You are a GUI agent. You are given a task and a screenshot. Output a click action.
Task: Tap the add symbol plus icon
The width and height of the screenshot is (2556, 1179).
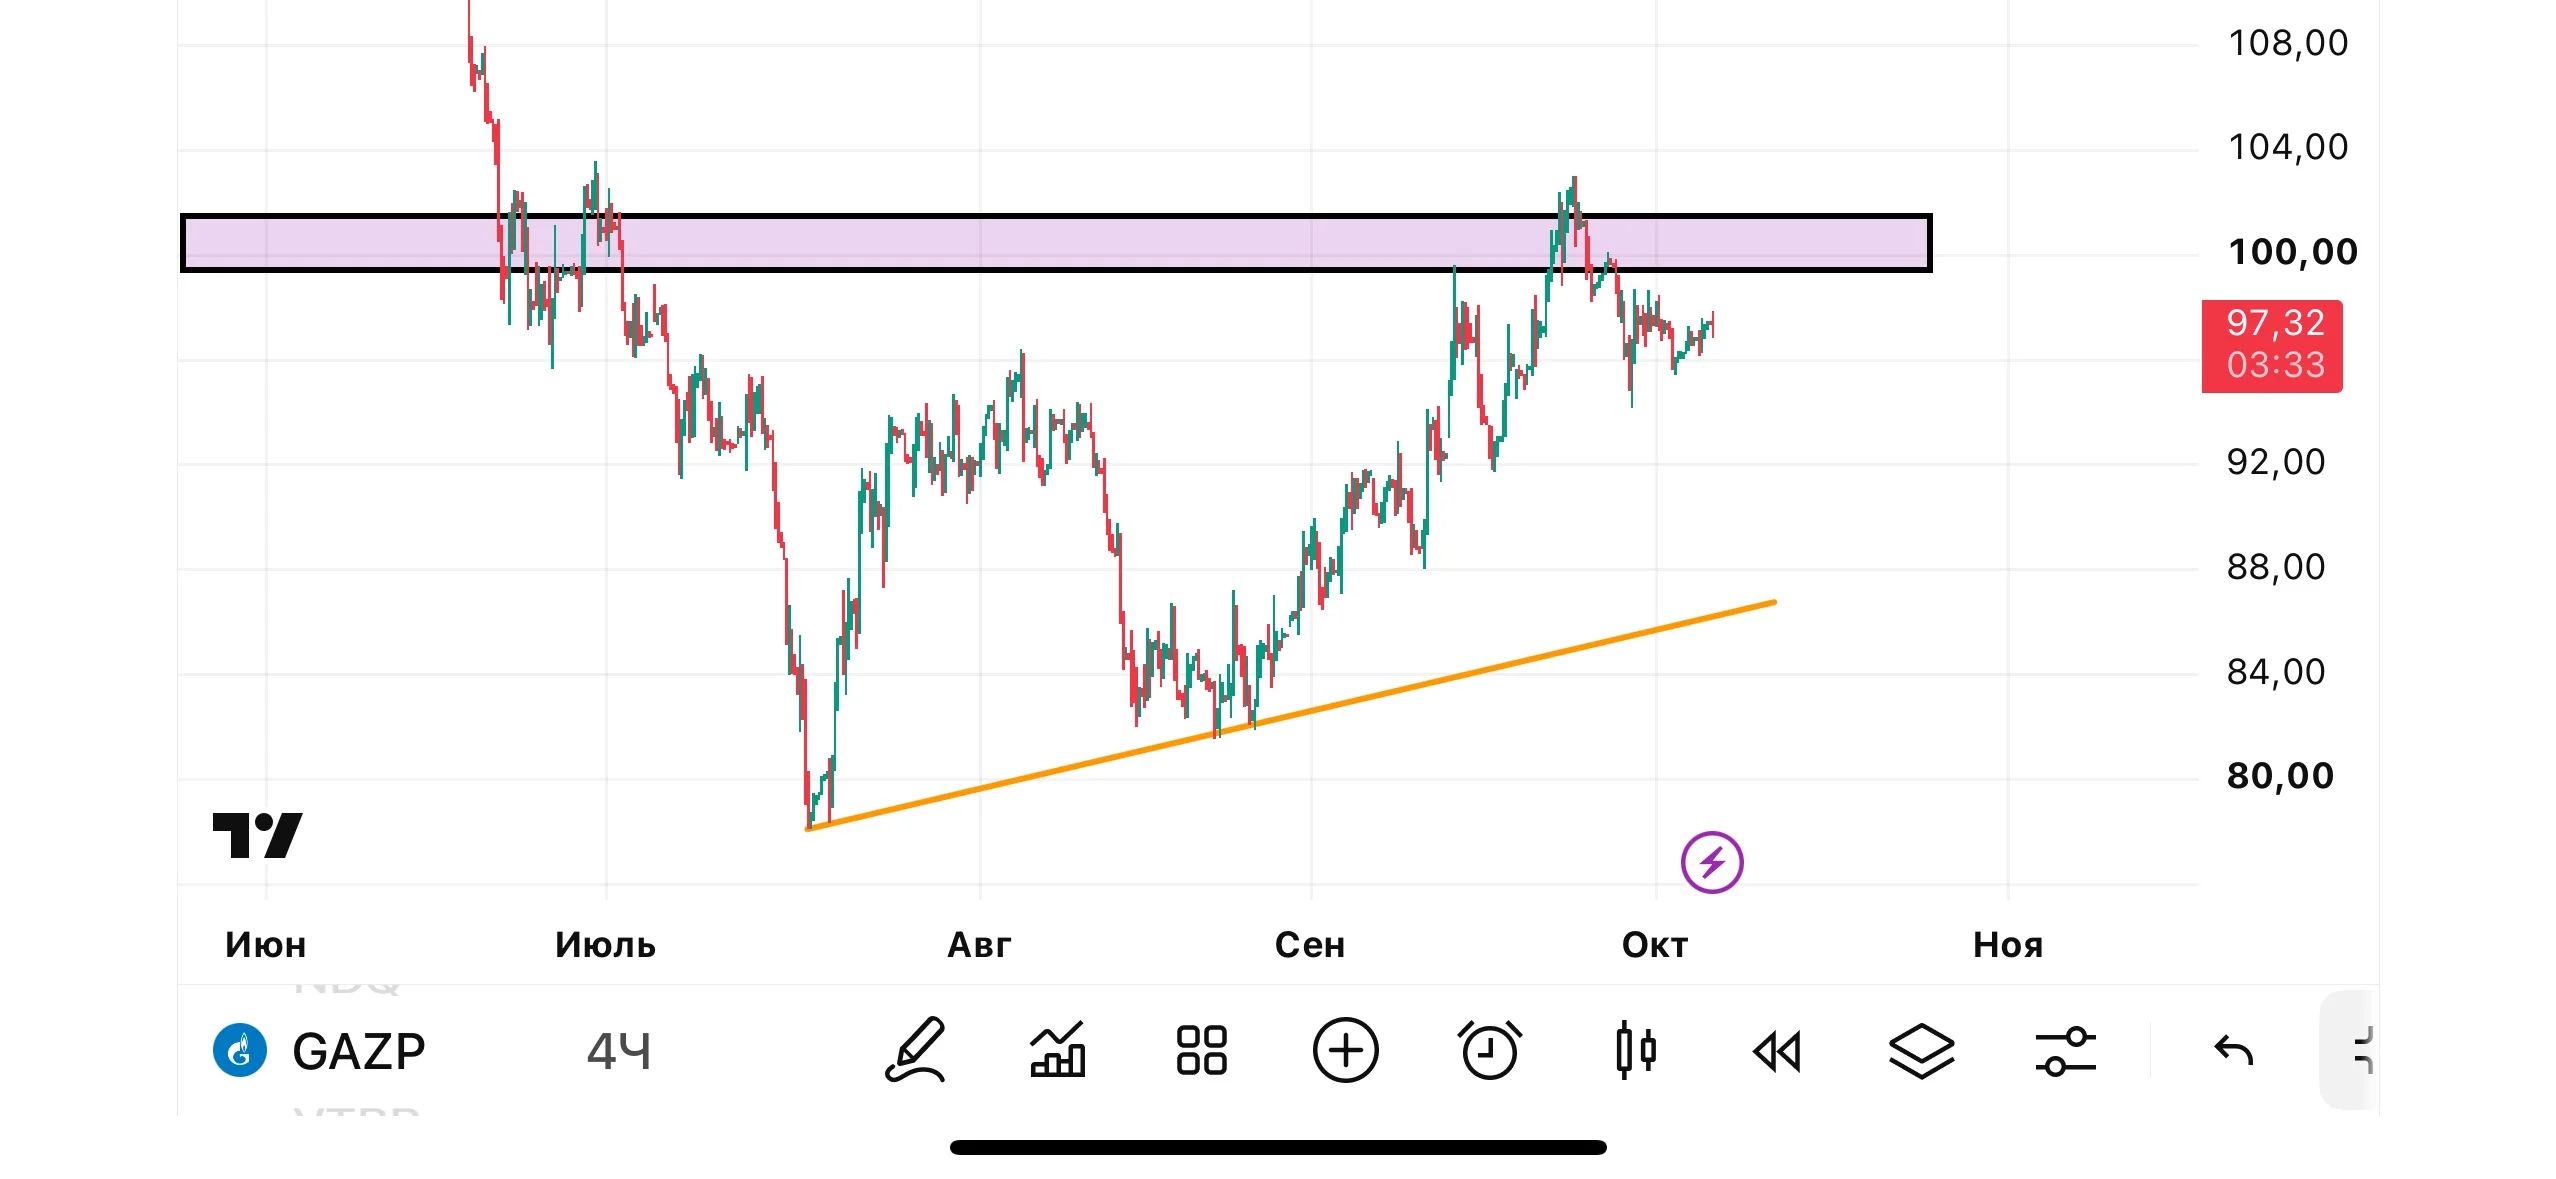(1345, 1050)
